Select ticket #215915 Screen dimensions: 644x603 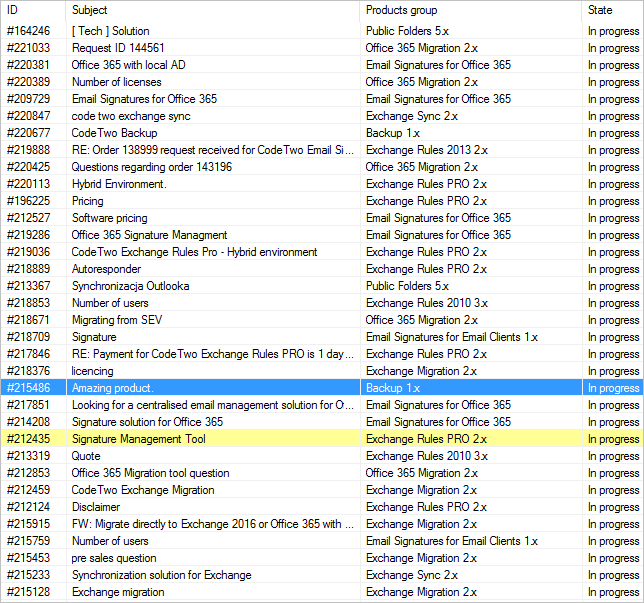click(x=28, y=524)
